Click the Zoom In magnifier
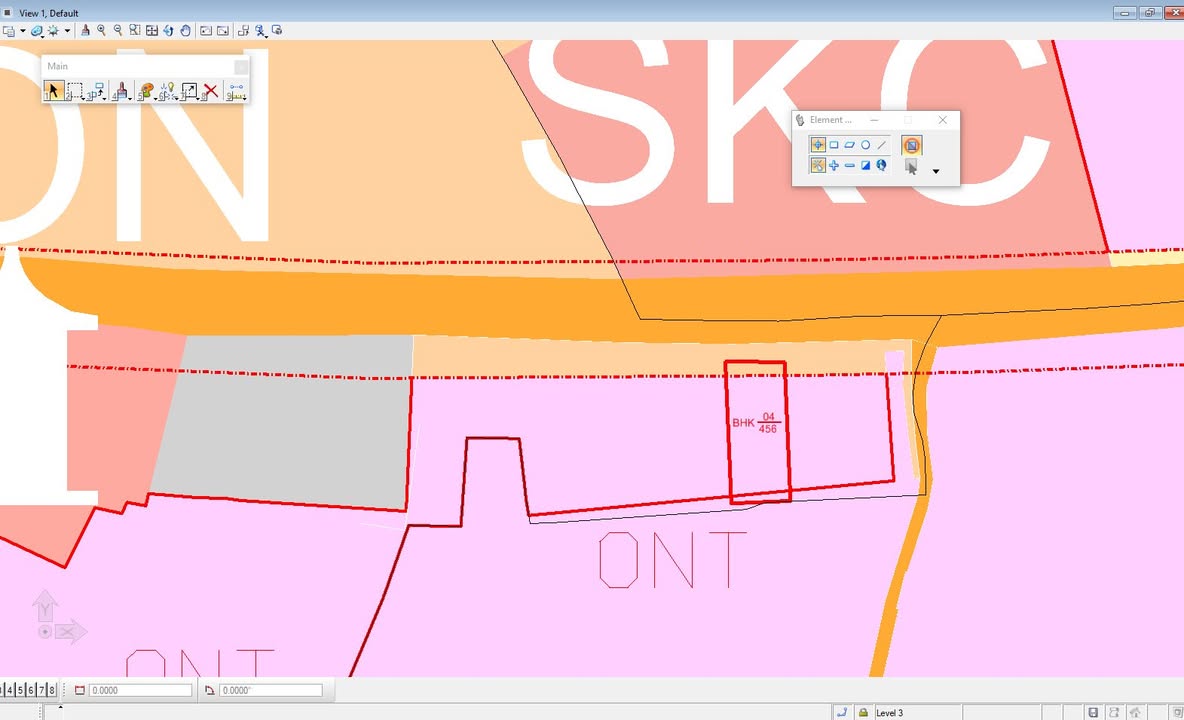Image resolution: width=1184 pixels, height=720 pixels. tap(102, 31)
